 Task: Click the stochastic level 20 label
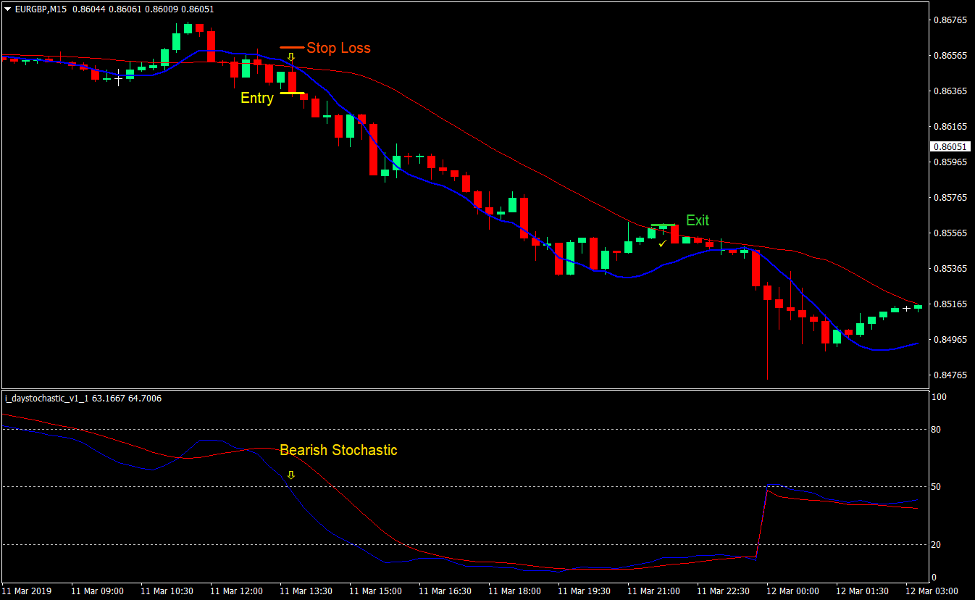pyautogui.click(x=936, y=545)
